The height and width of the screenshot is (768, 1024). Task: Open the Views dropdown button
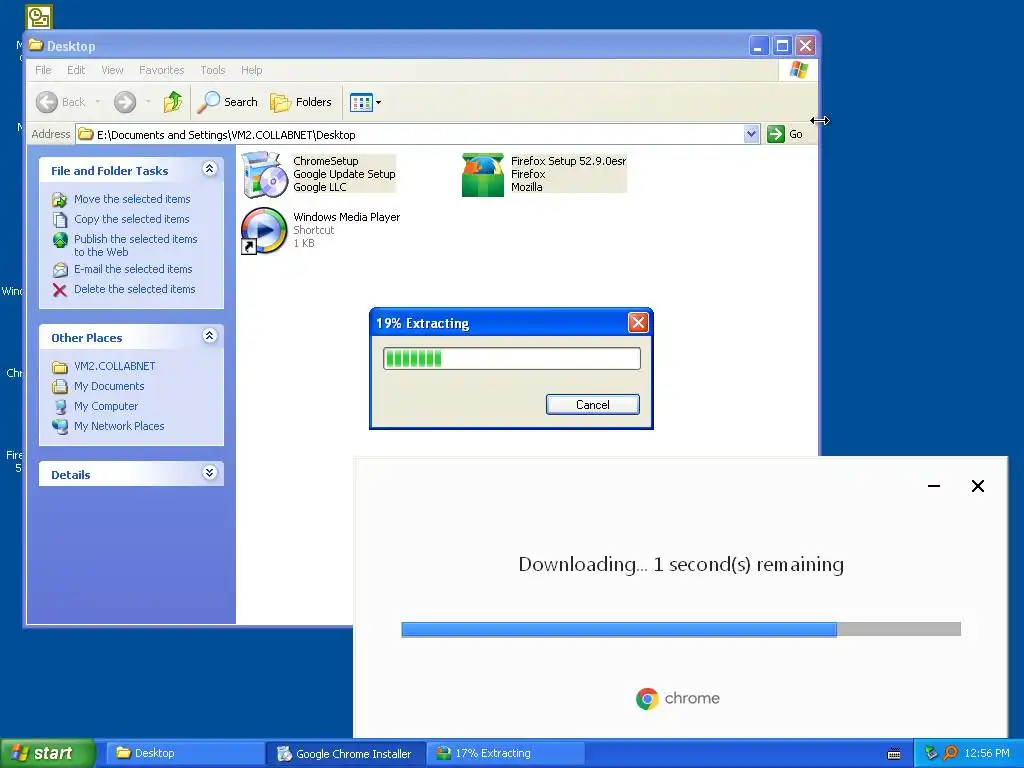click(365, 102)
